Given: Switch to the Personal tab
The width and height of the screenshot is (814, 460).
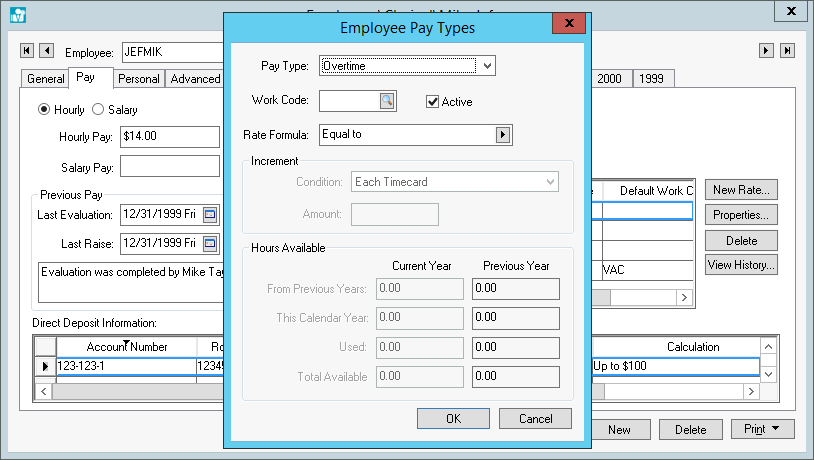Looking at the screenshot, I should click(x=138, y=79).
